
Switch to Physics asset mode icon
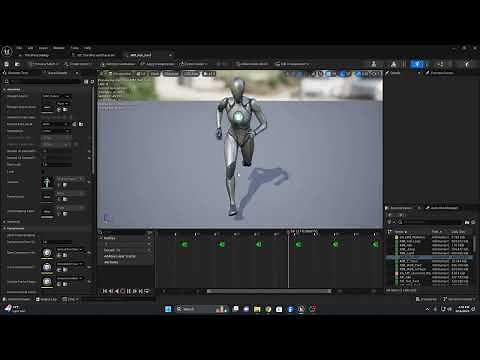pyautogui.click(x=467, y=64)
